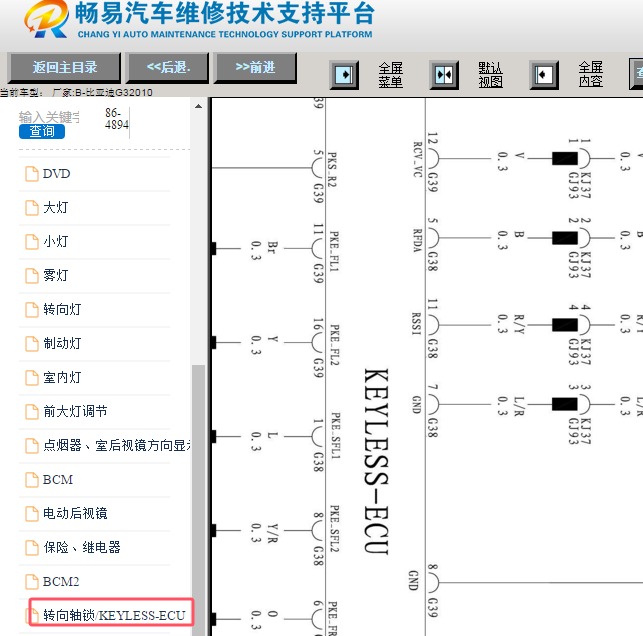
Task: Click the PKE_FL1 pin label
Action: [335, 251]
